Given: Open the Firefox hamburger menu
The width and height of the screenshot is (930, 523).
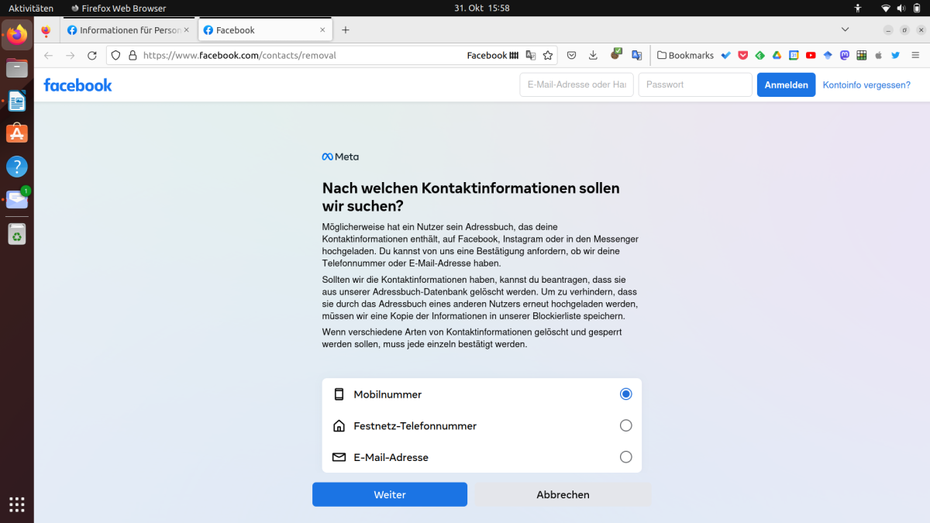Looking at the screenshot, I should pyautogui.click(x=915, y=55).
